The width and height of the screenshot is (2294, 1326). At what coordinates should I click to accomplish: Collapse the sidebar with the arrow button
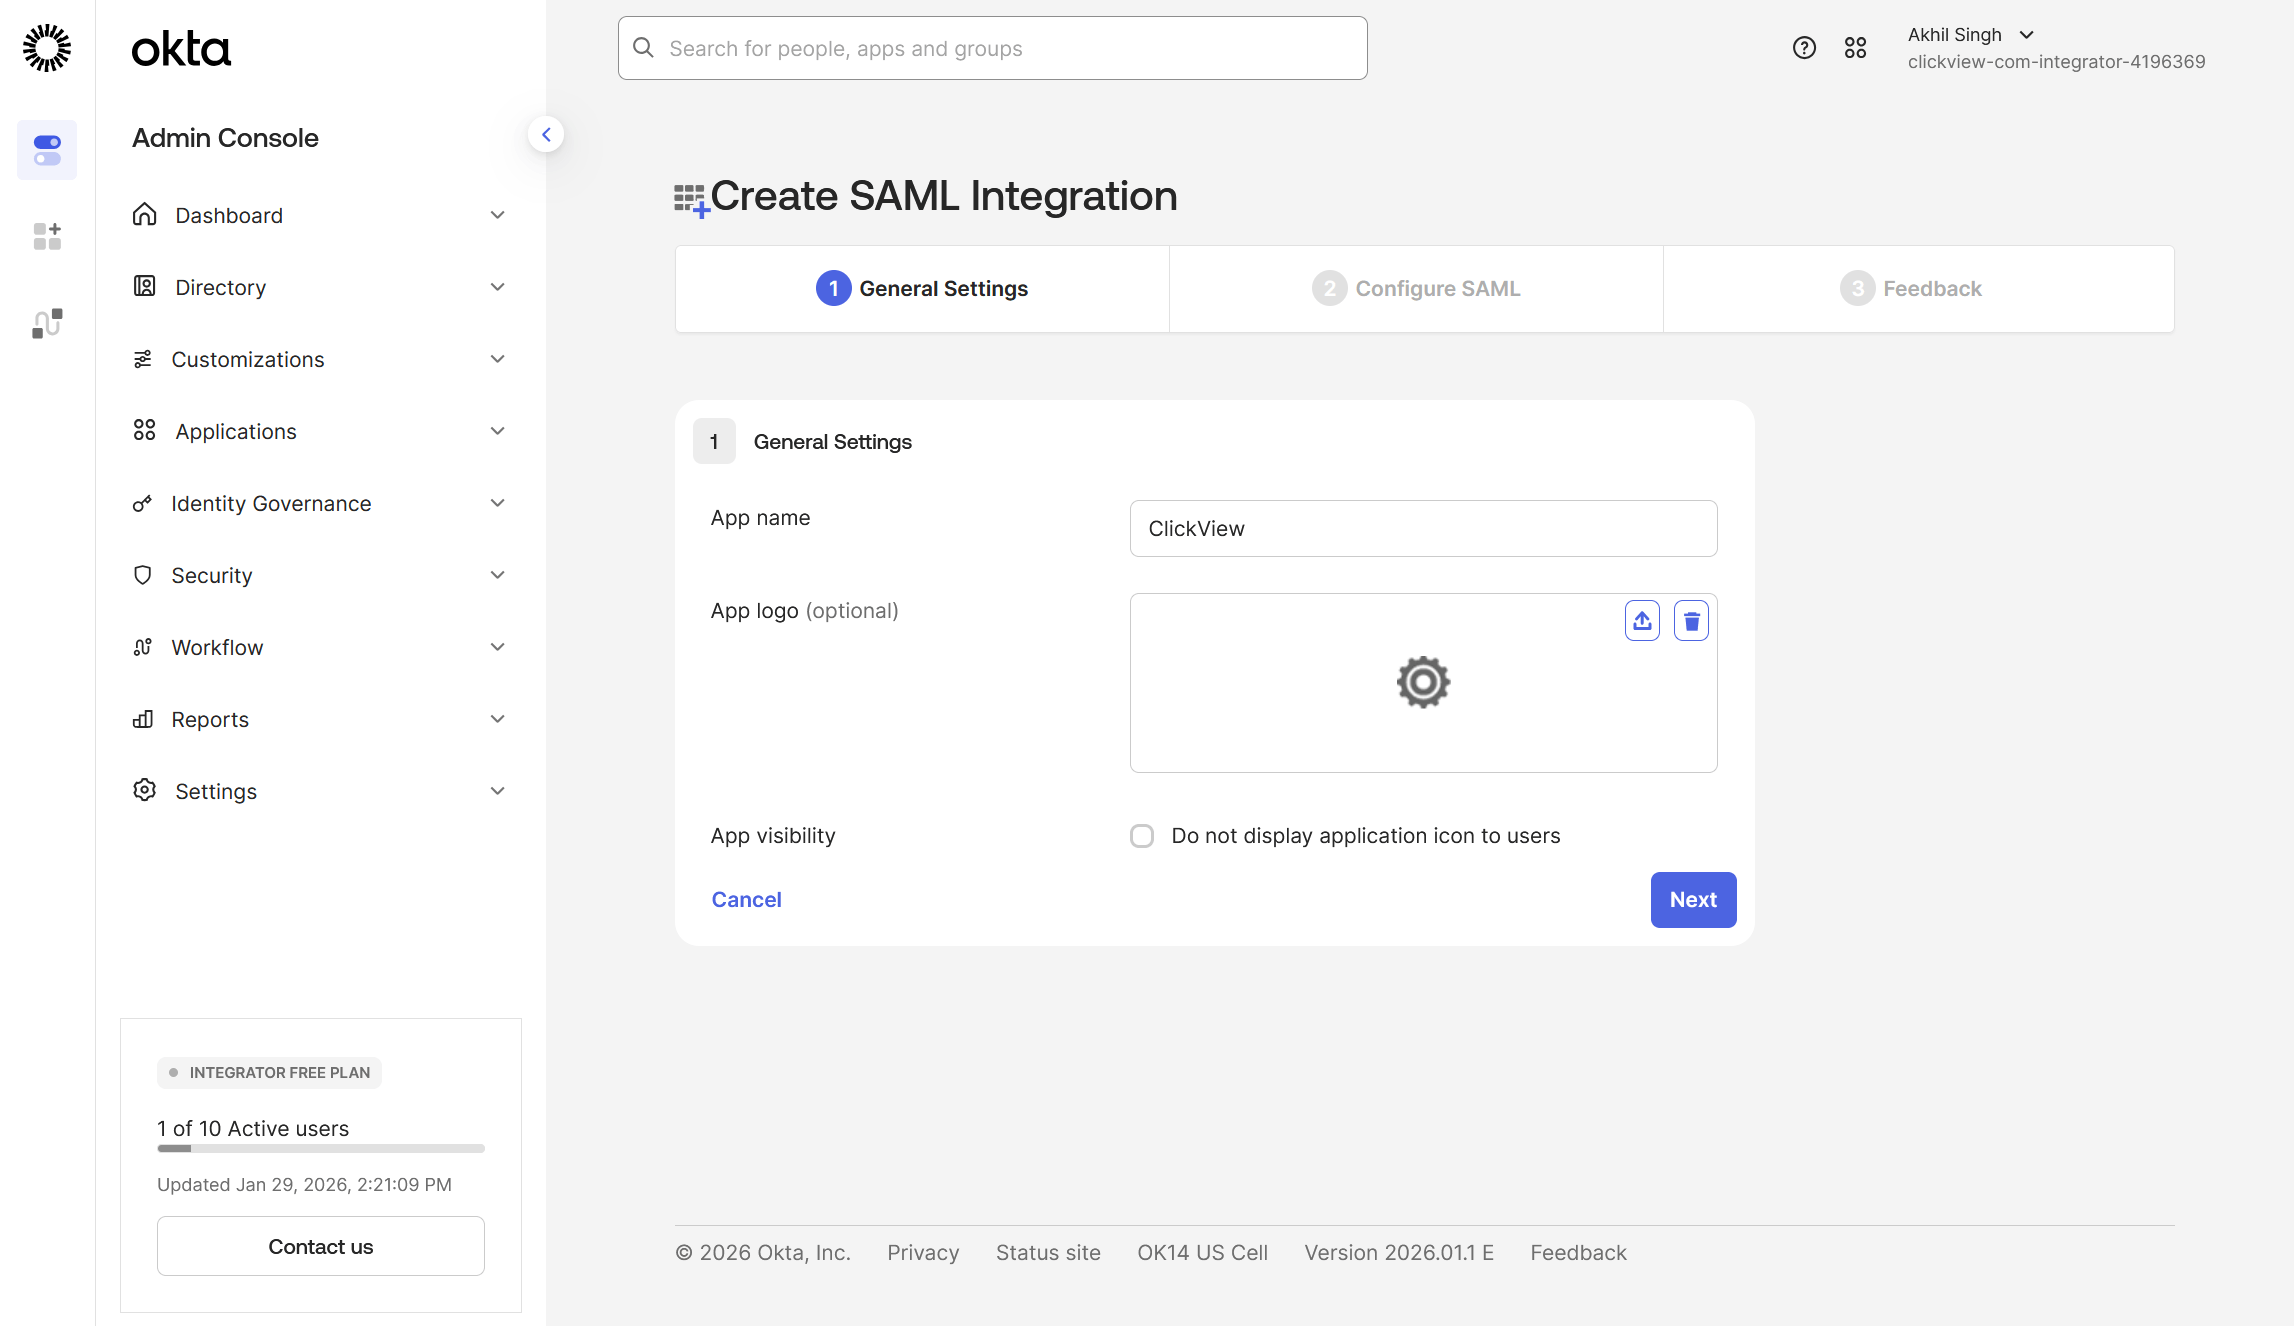(x=546, y=134)
